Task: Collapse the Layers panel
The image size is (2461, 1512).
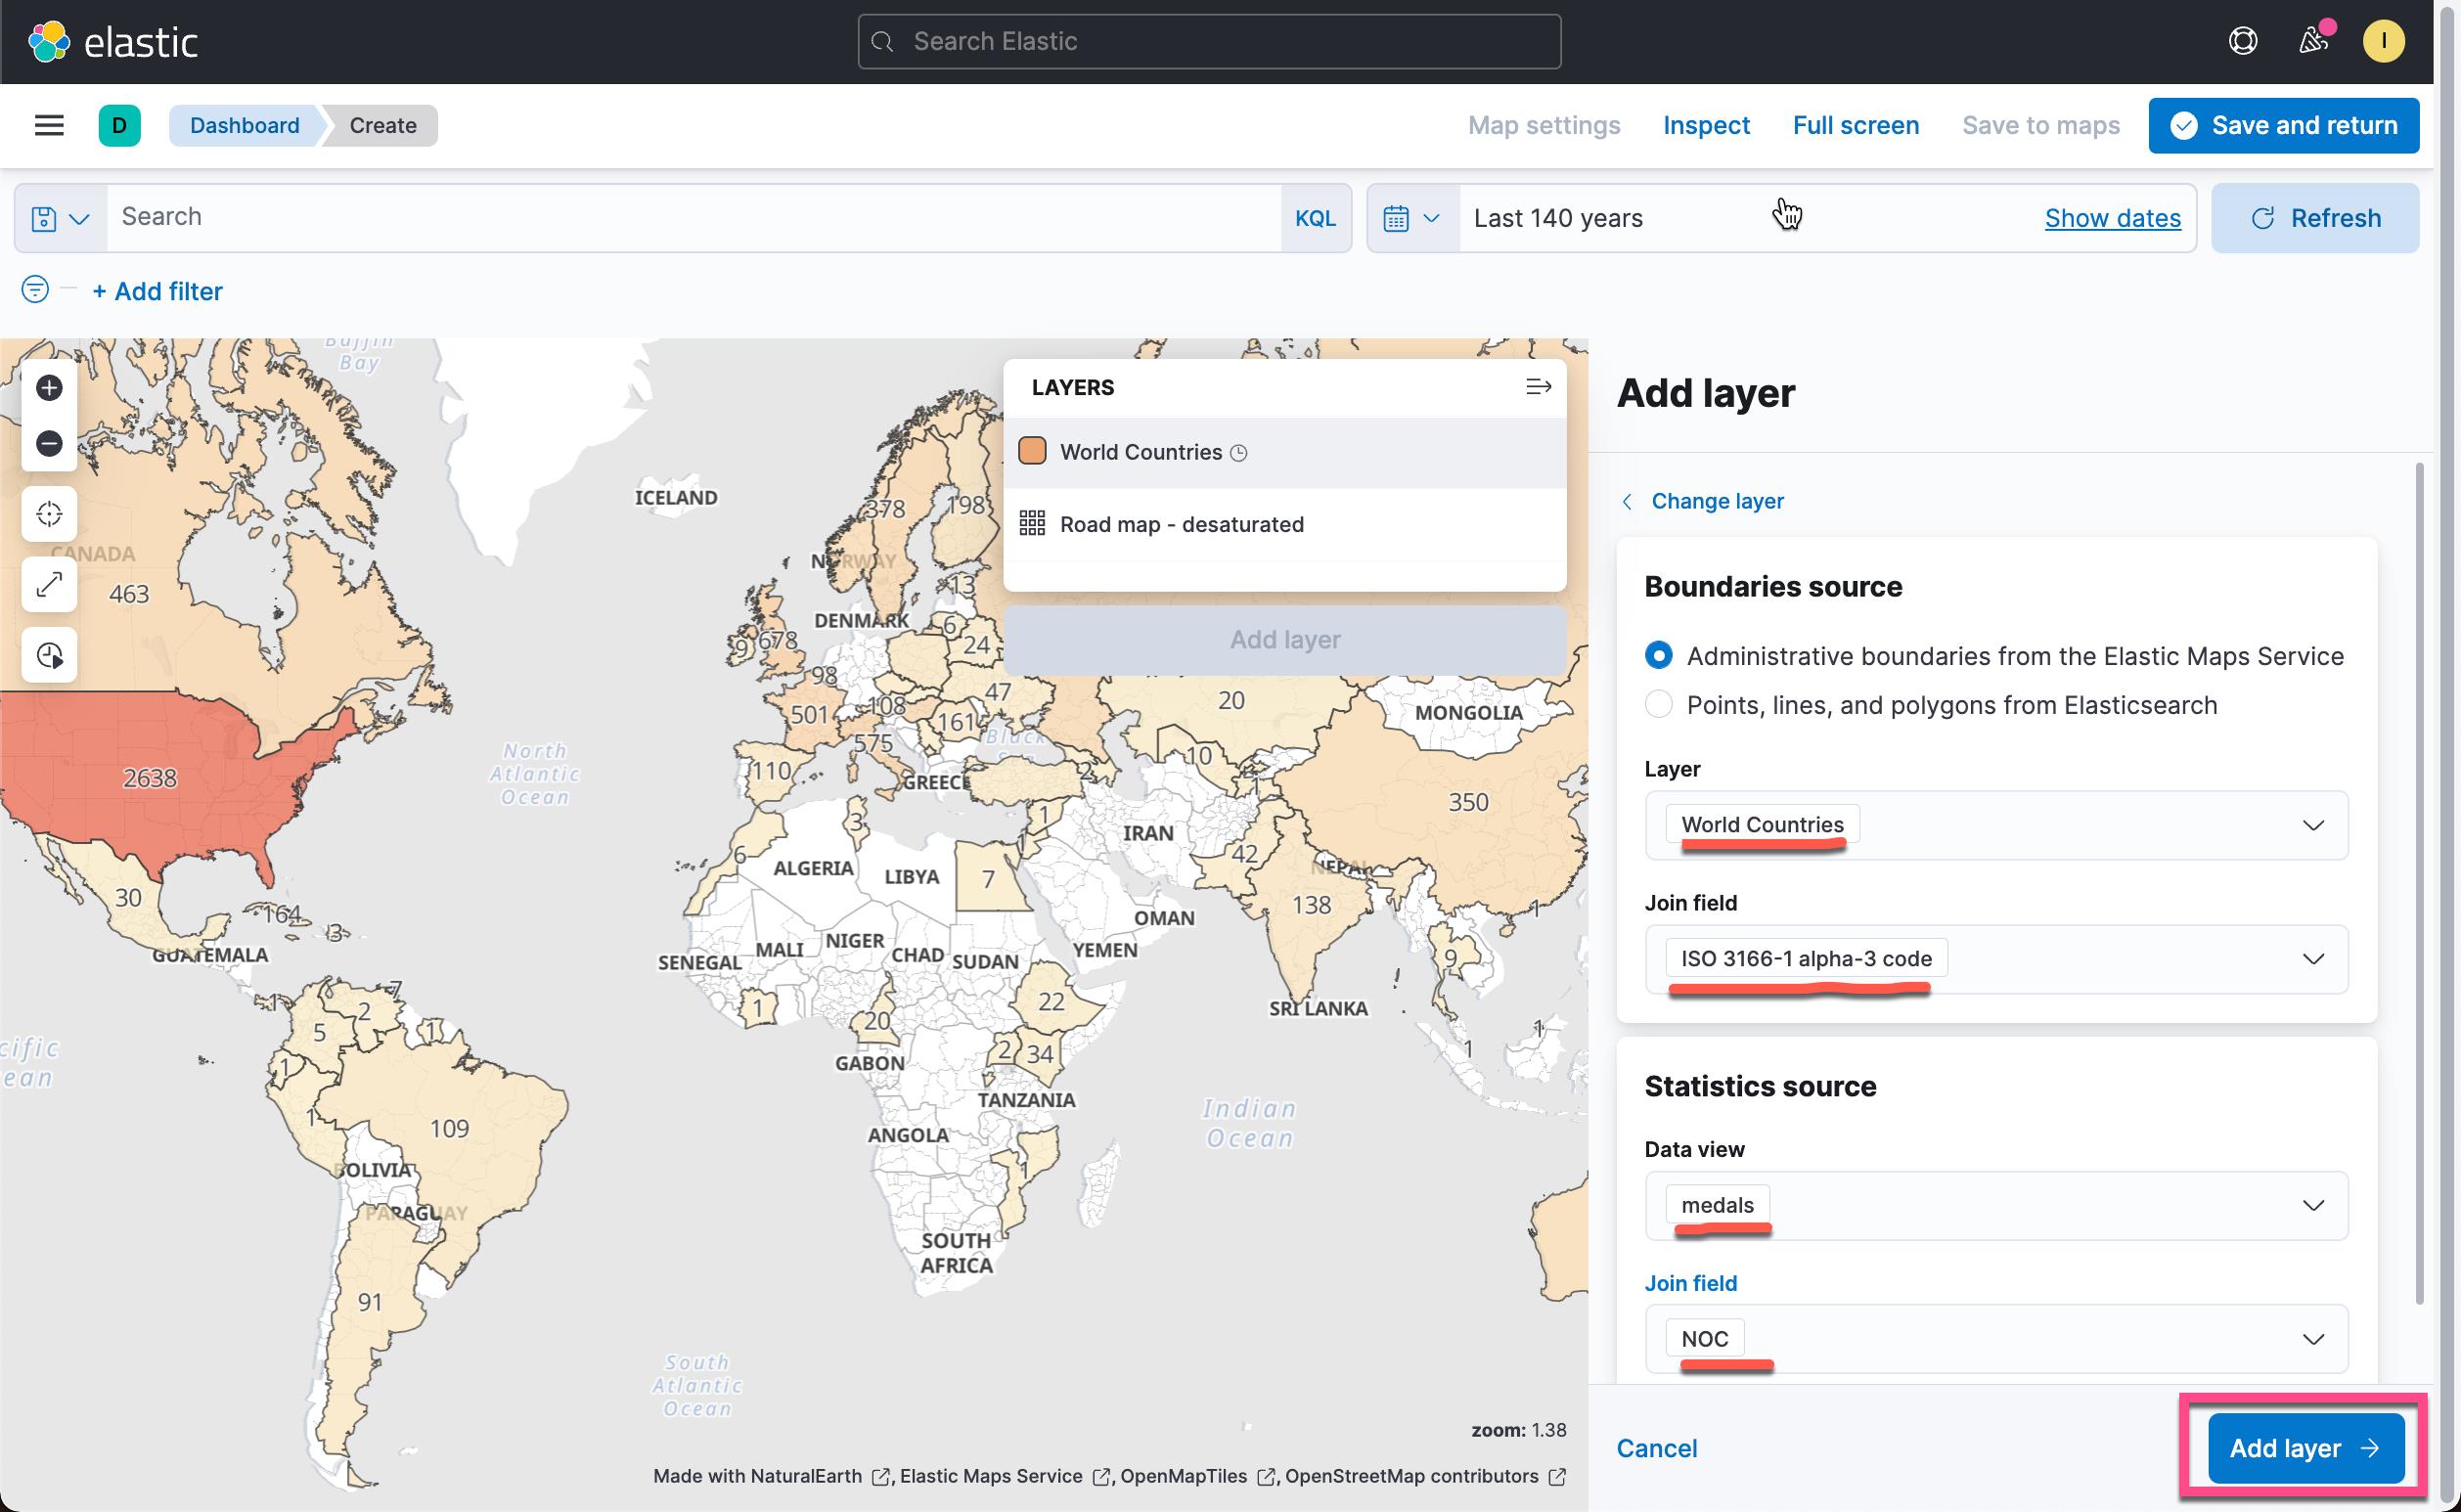Action: pyautogui.click(x=1538, y=387)
